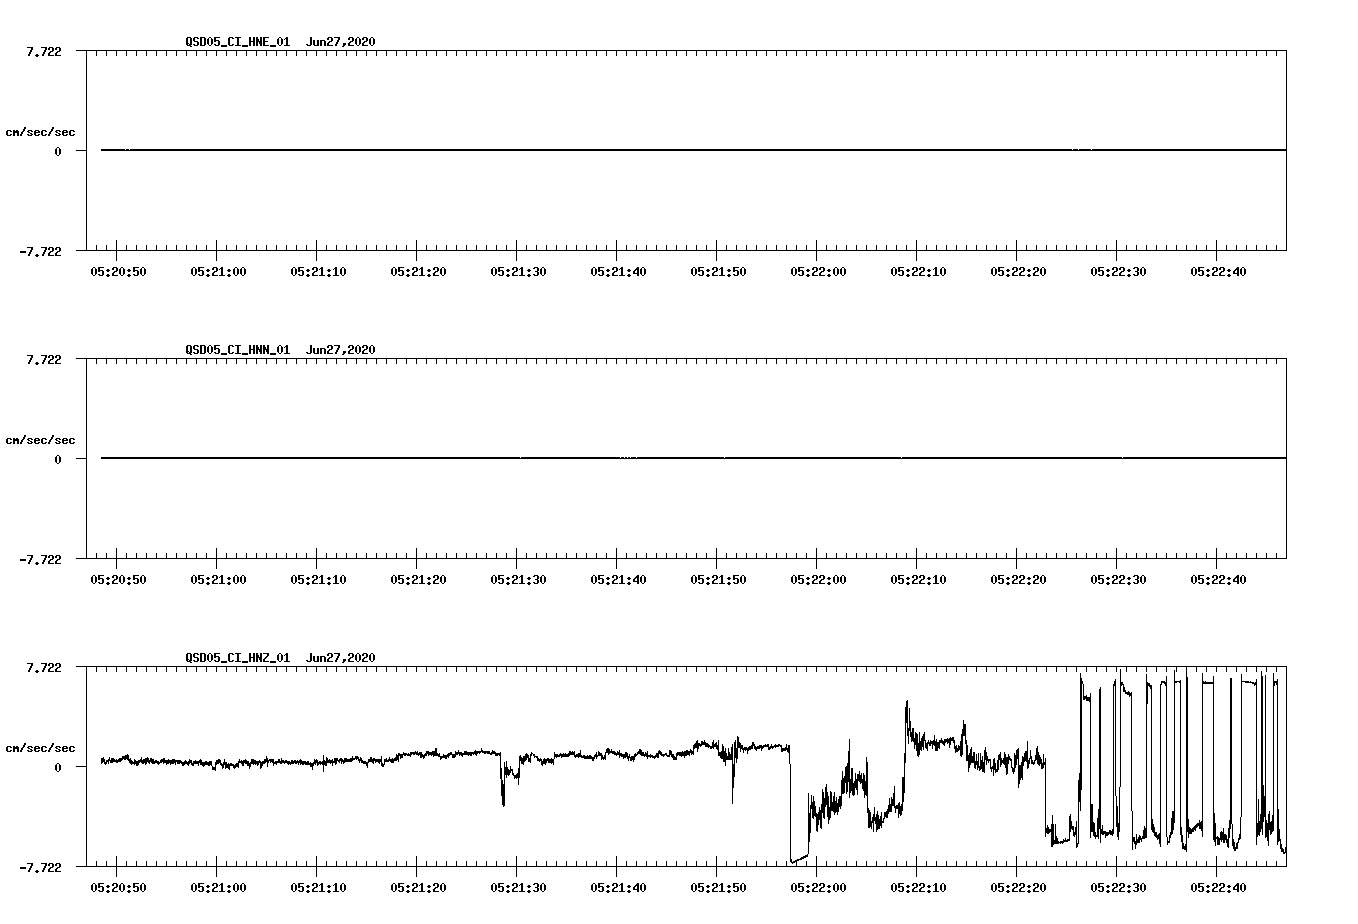Click the 05:22:00 time label under HNE plot
Image resolution: width=1358 pixels, height=924 pixels.
coord(818,272)
